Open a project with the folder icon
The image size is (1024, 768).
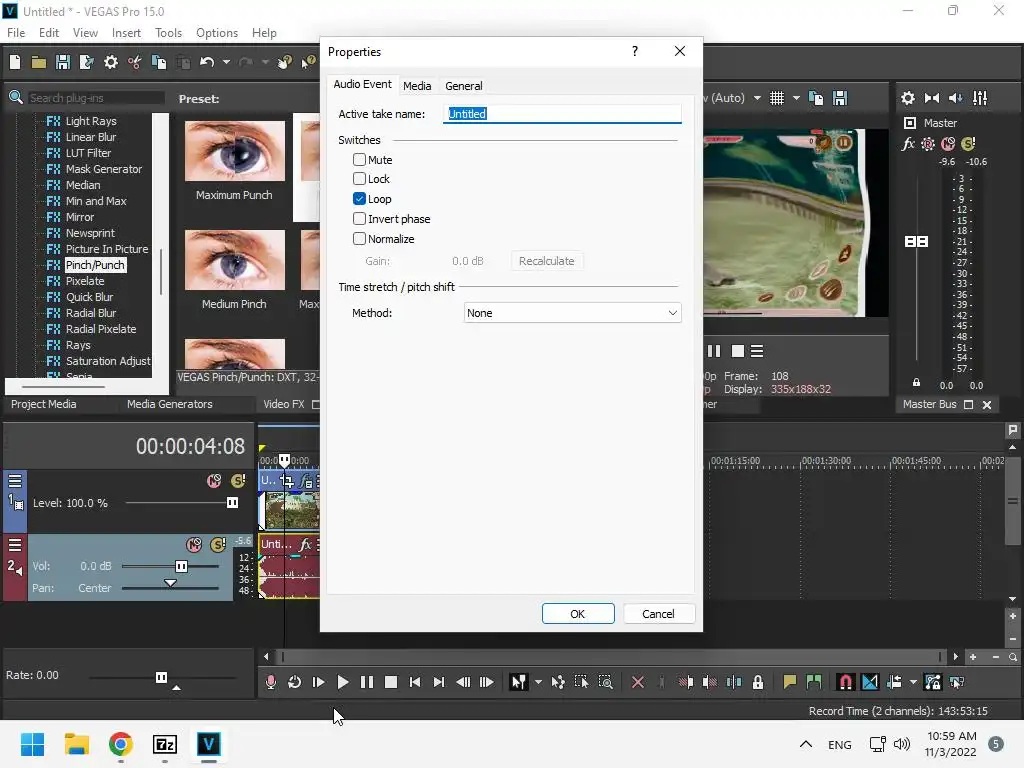pos(39,62)
